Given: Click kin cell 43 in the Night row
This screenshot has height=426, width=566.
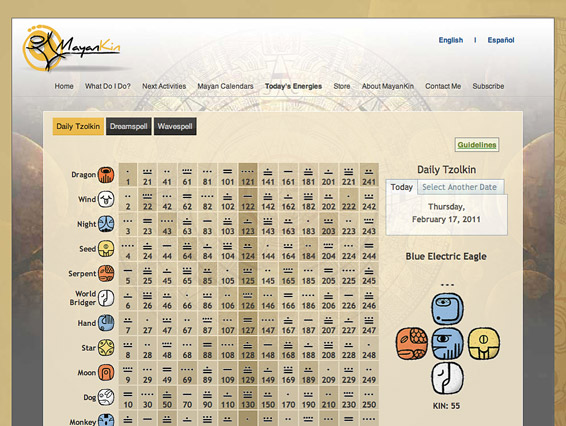Looking at the screenshot, I should tap(167, 224).
